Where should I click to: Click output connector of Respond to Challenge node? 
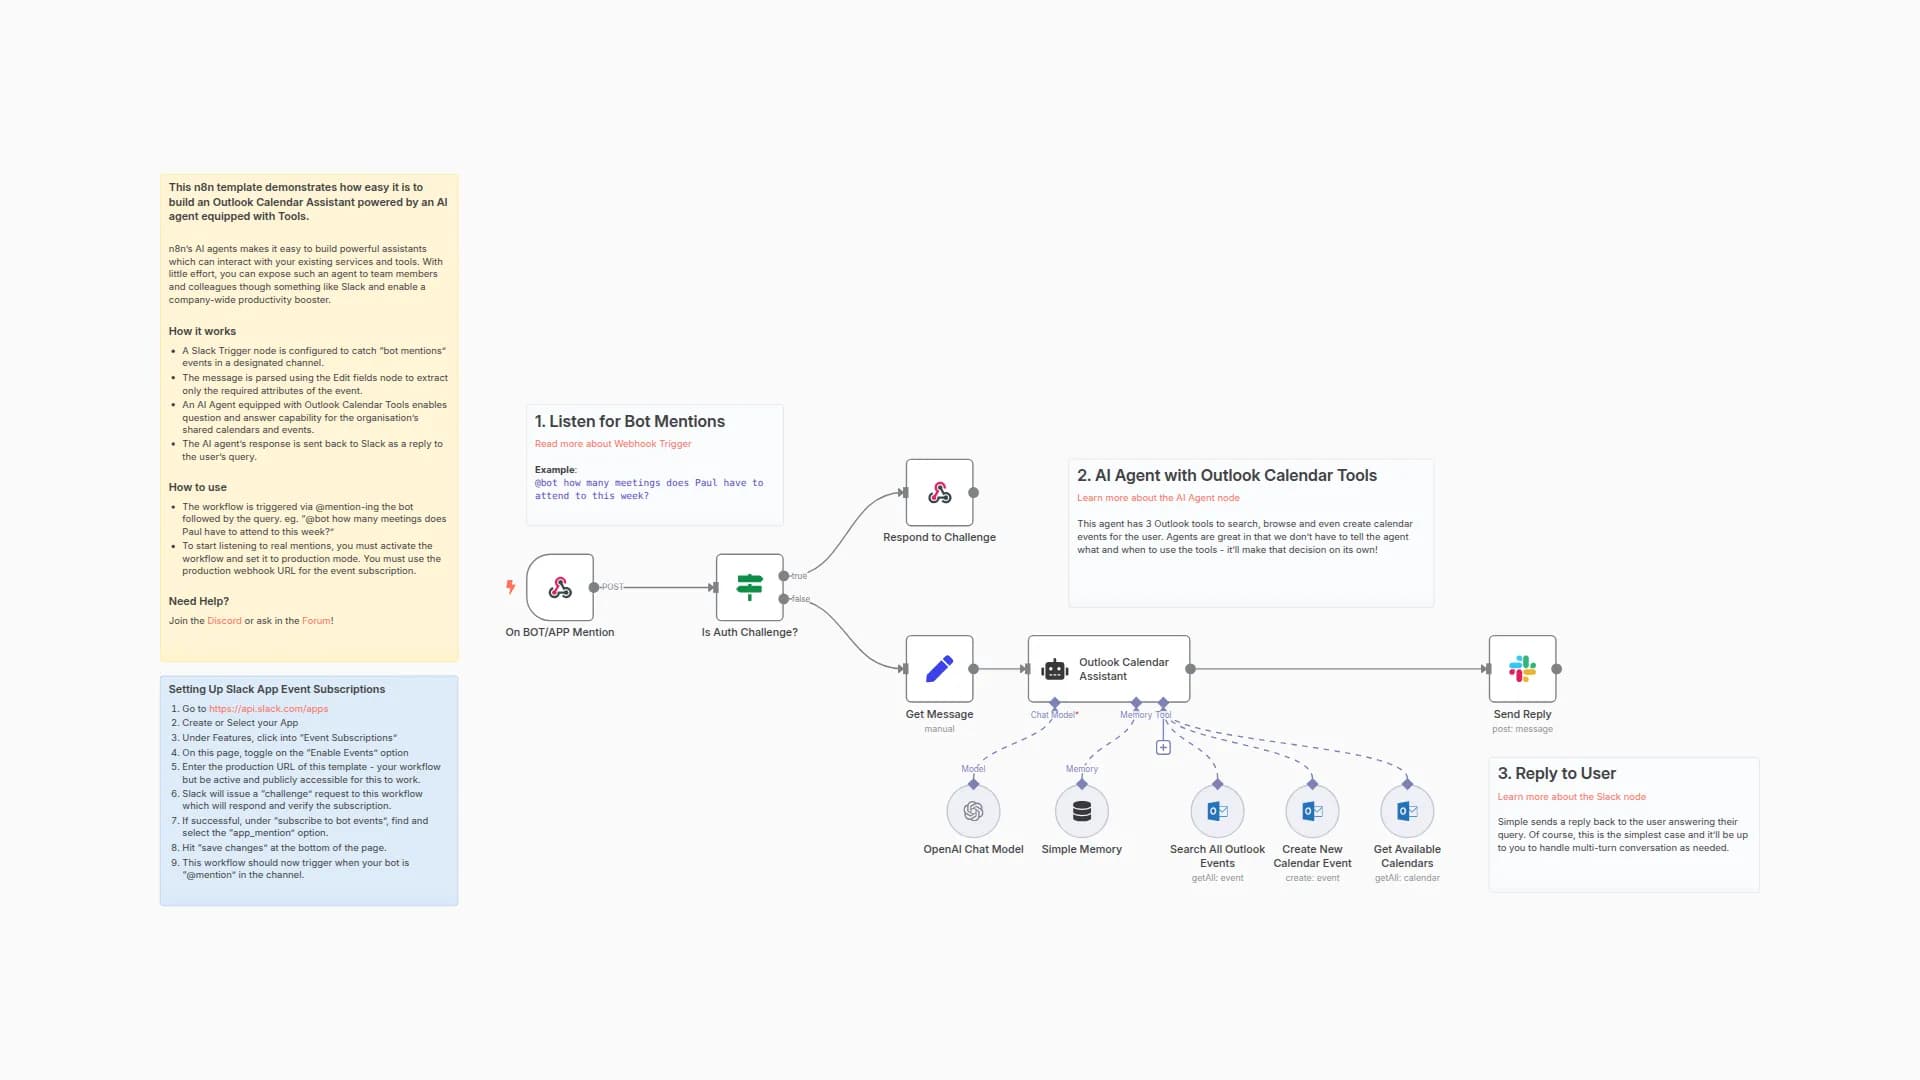click(x=974, y=493)
